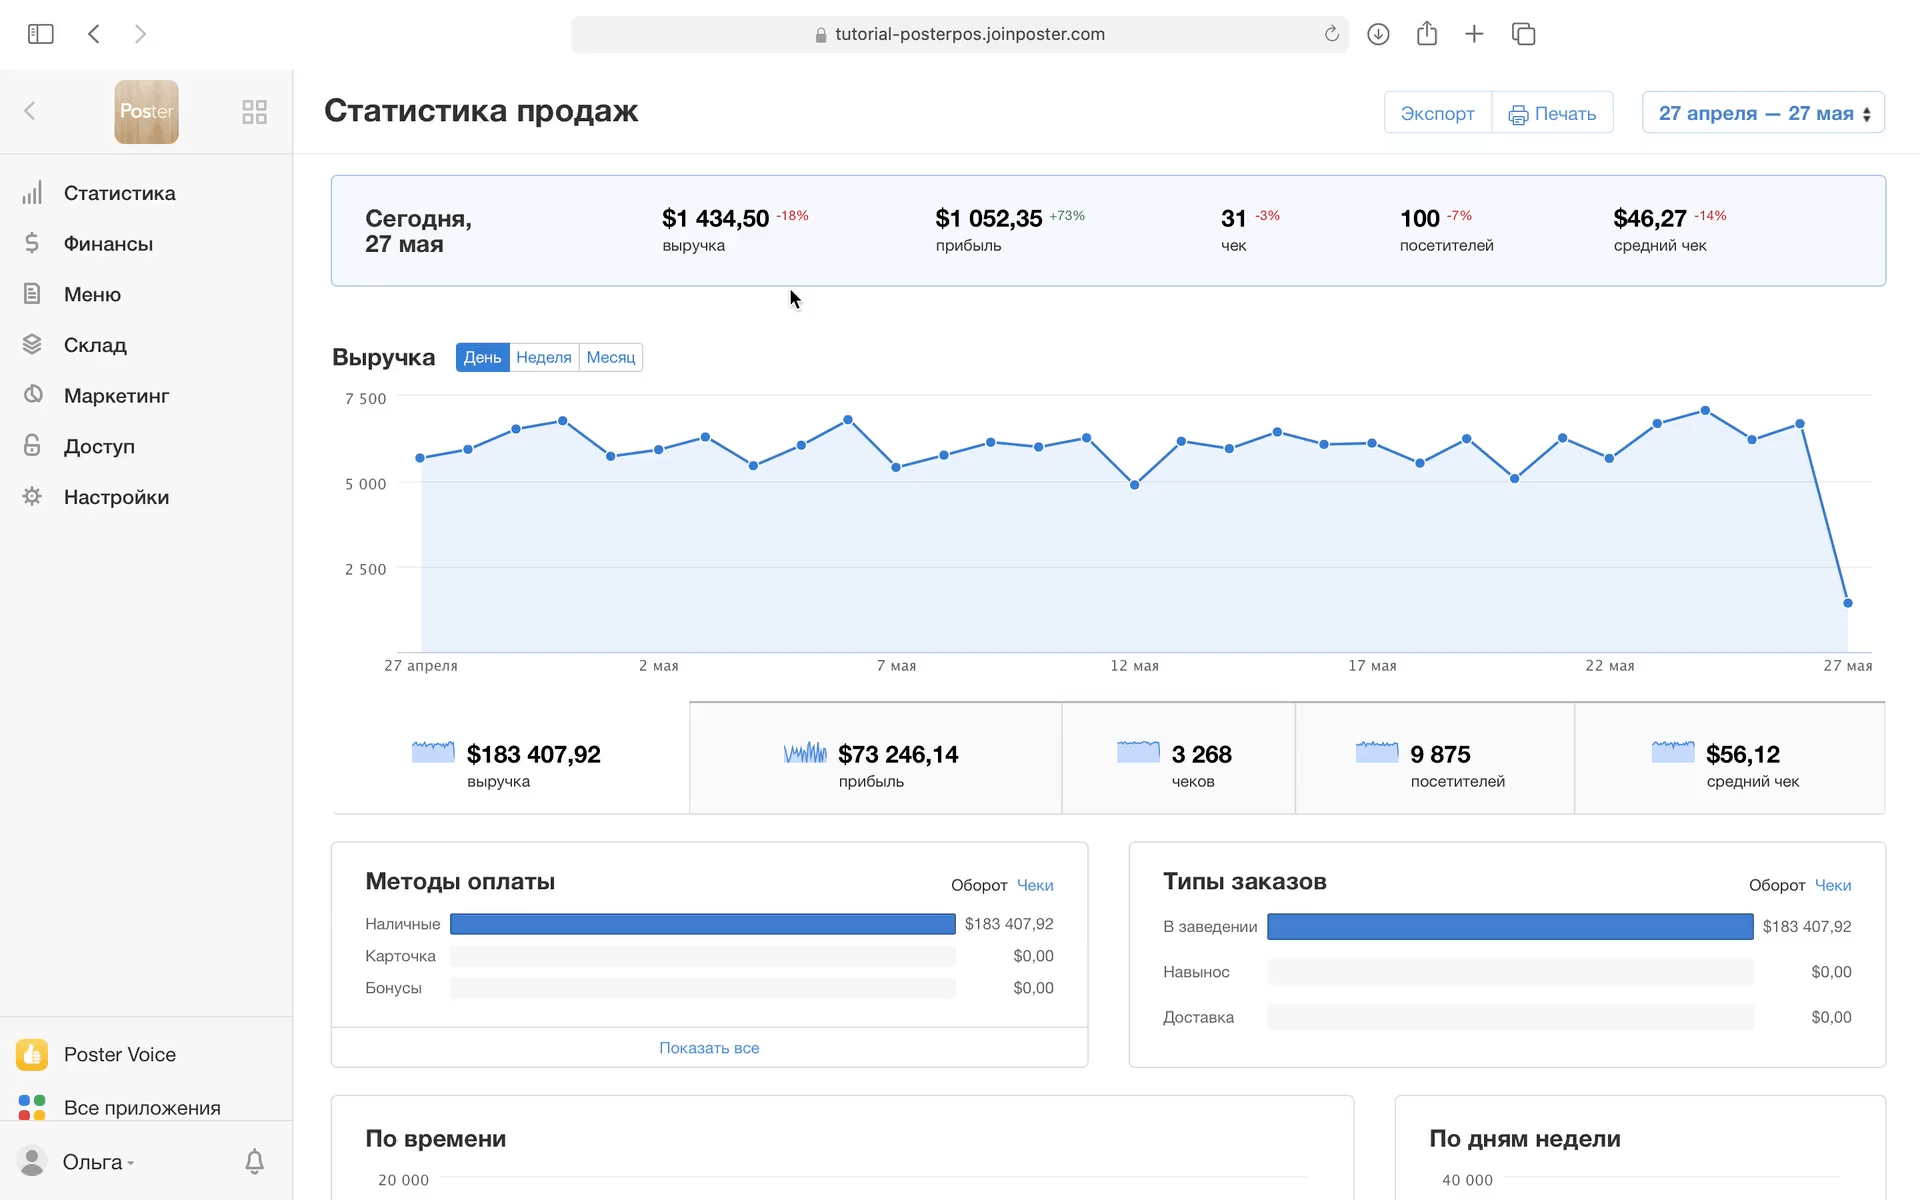Expand the Ольга user account menu
Viewport: 1920px width, 1200px height.
(97, 1162)
